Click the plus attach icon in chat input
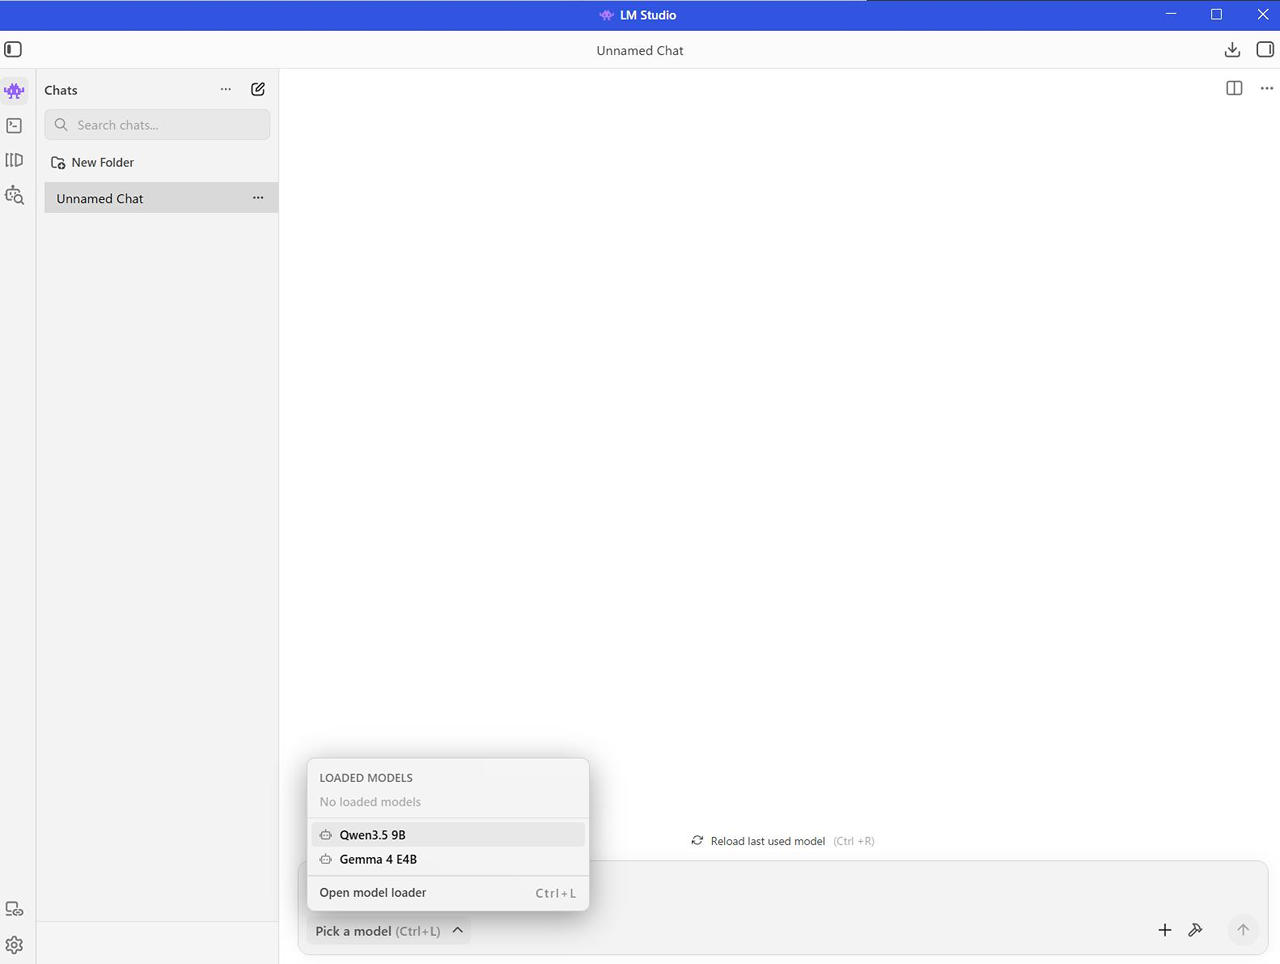Screen dimensions: 1280x964 1164,930
